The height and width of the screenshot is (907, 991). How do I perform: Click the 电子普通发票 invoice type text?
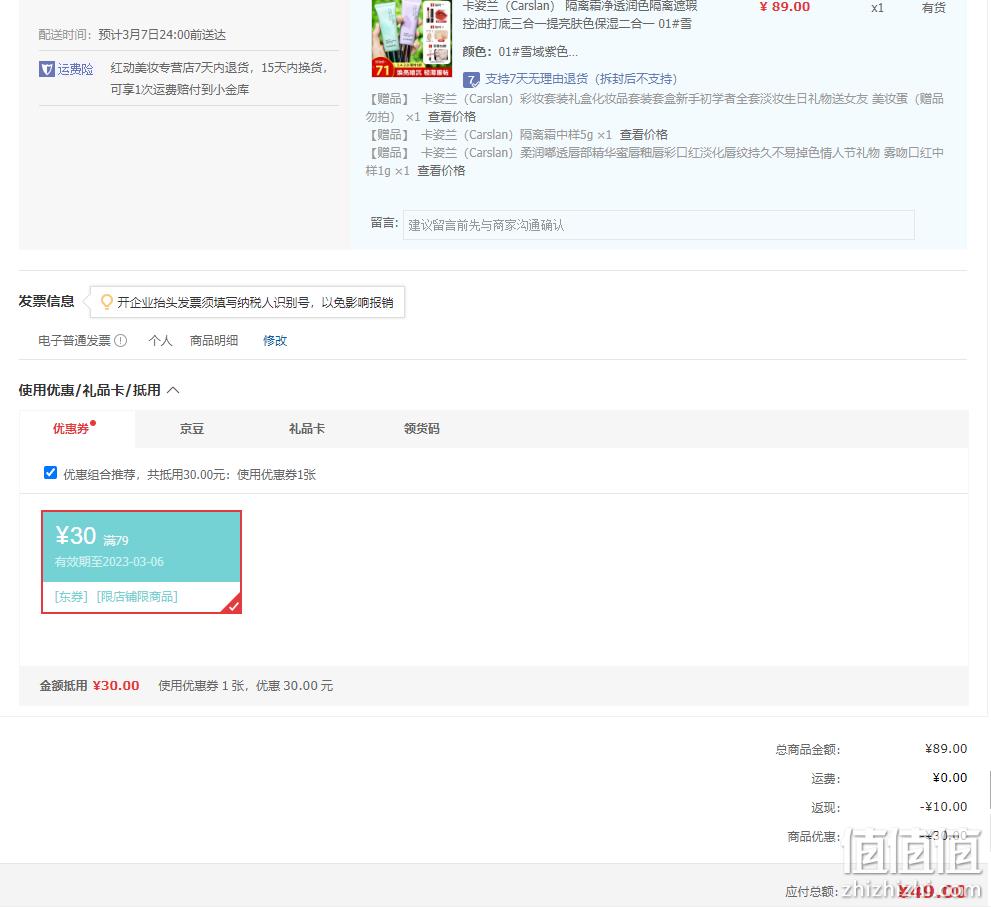(74, 341)
